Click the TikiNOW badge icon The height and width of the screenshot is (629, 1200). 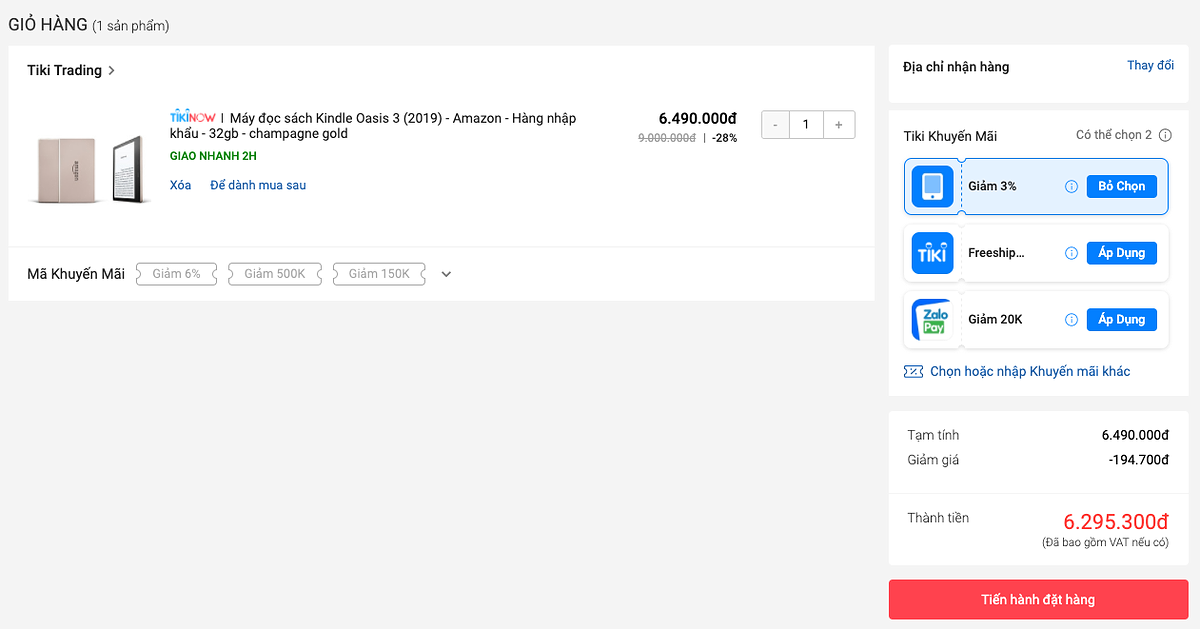pos(193,117)
